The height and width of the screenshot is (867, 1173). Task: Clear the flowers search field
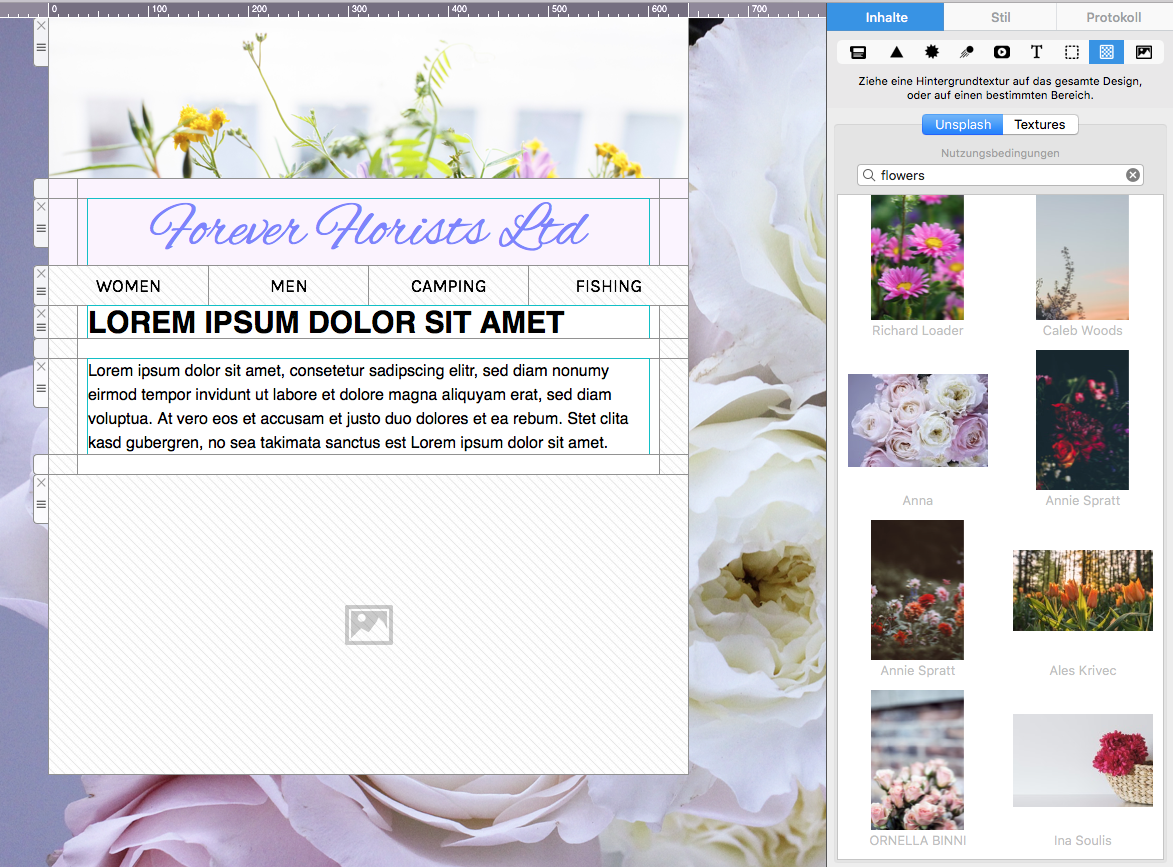[x=1133, y=175]
